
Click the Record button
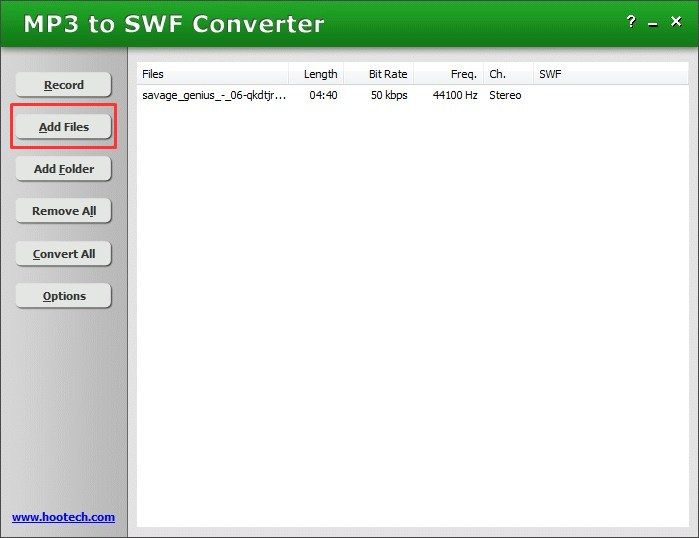pyautogui.click(x=63, y=85)
